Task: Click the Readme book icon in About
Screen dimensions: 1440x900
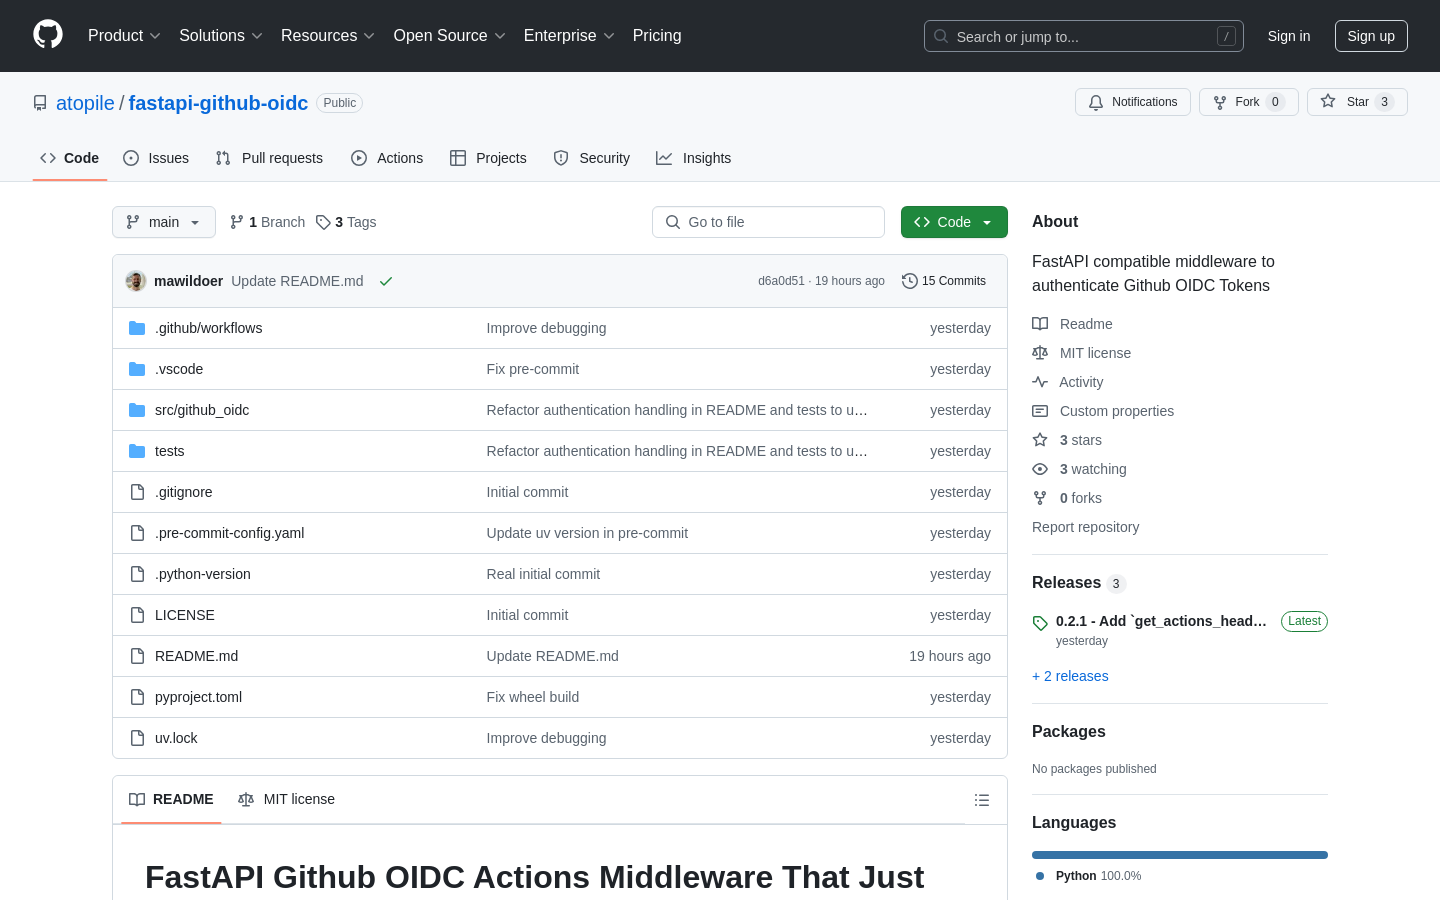Action: pos(1040,324)
